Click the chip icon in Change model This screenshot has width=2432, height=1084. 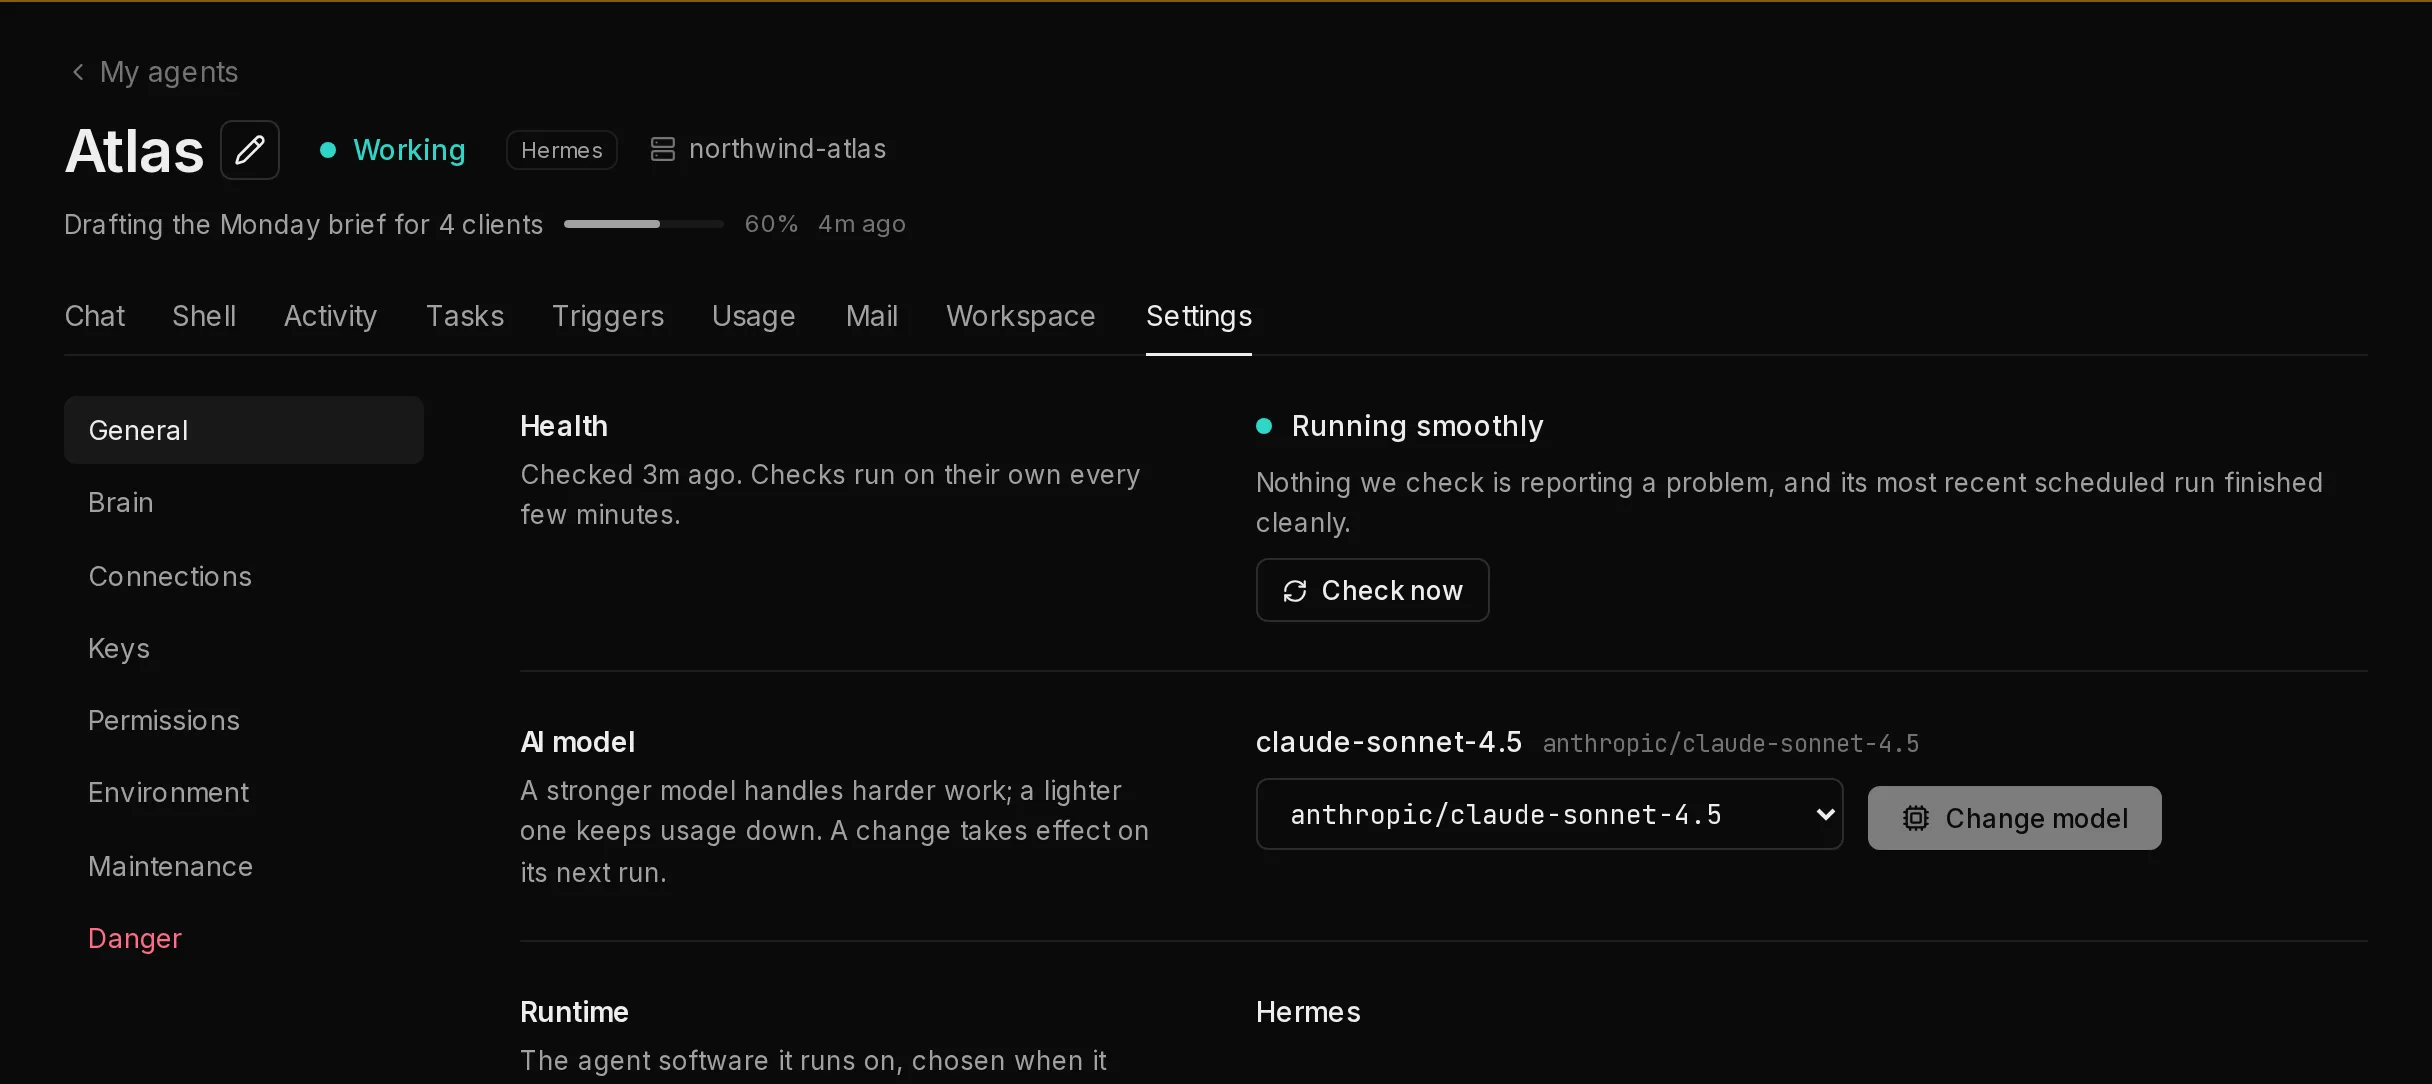[1915, 818]
